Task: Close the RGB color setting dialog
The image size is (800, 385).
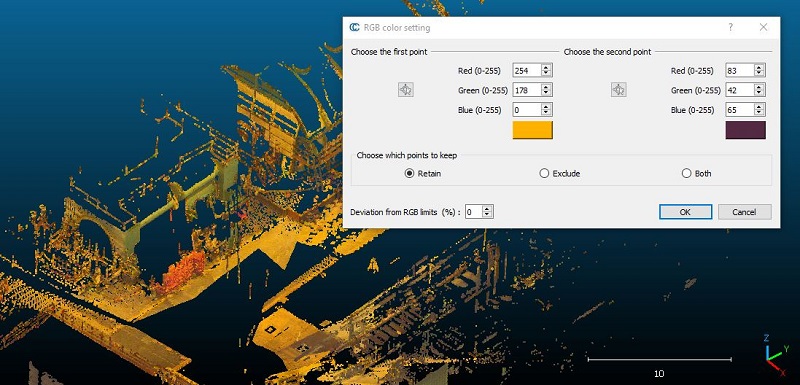Action: click(x=763, y=28)
